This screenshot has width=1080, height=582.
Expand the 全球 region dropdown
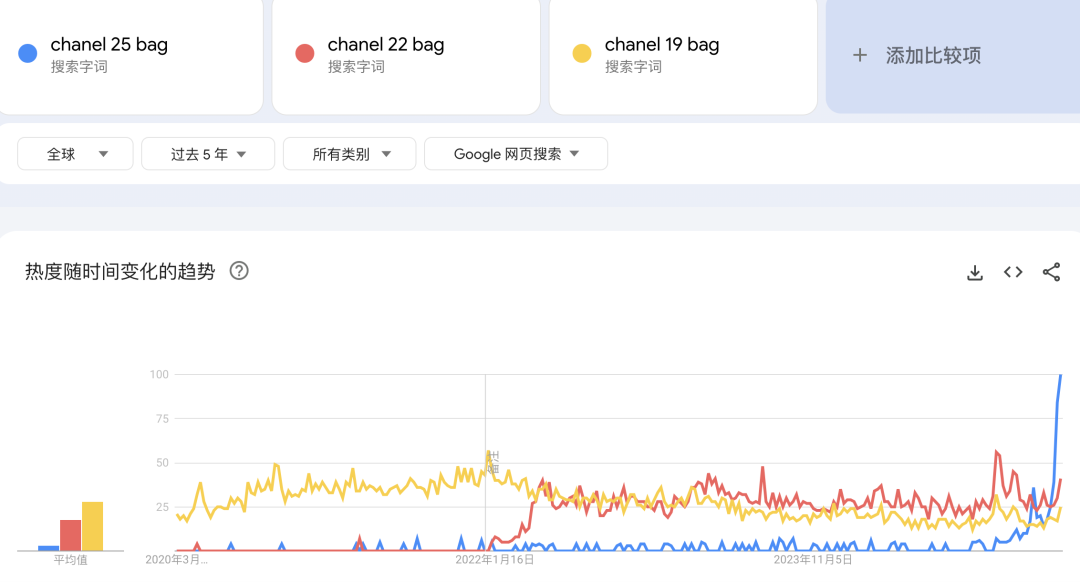[75, 154]
